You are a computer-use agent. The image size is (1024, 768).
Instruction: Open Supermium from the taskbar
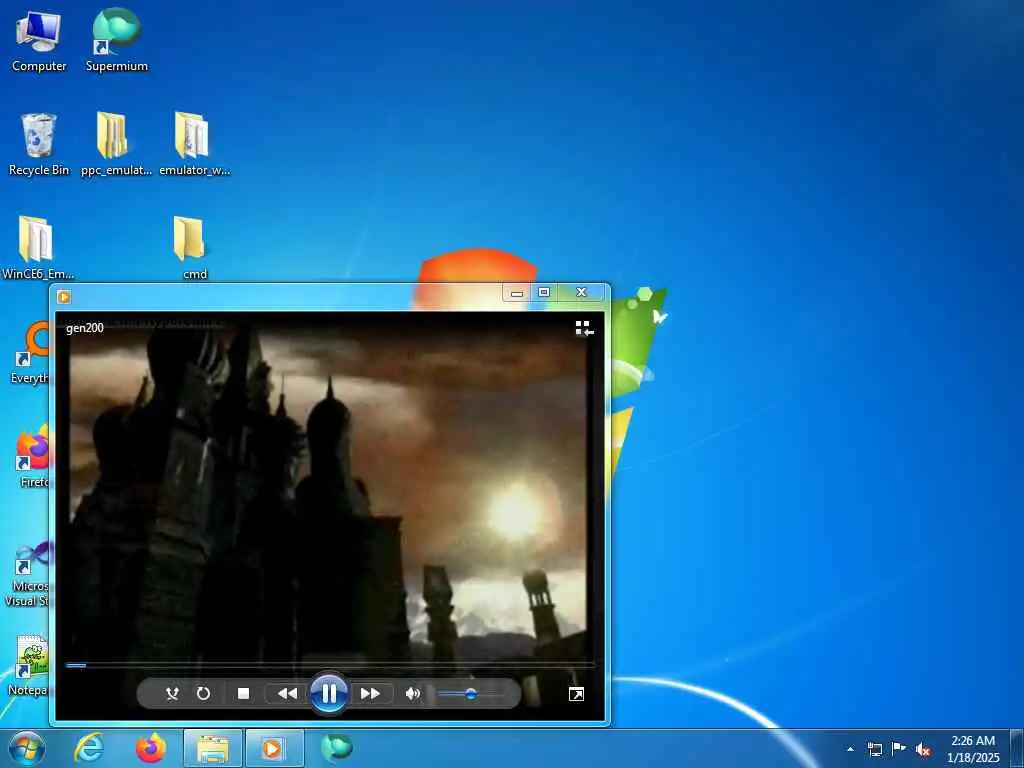pos(336,748)
